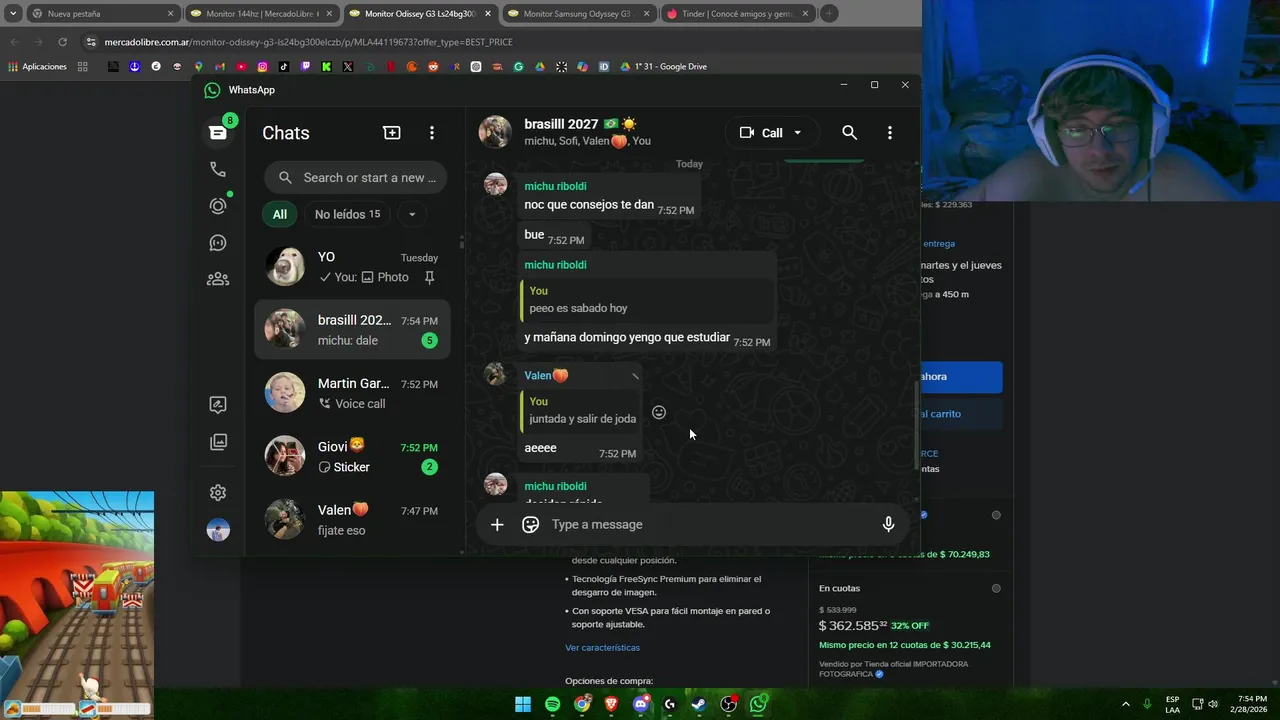Switch to the Nueva pestaña Chrome tab
The image size is (1280, 720).
[101, 14]
